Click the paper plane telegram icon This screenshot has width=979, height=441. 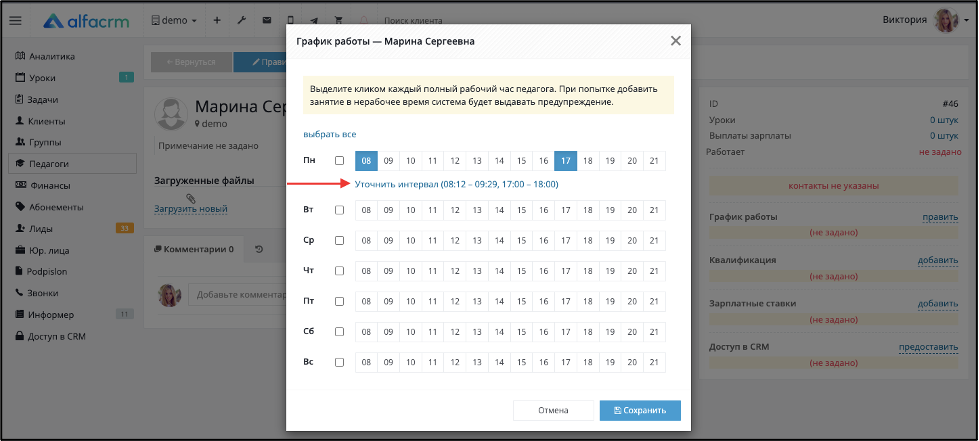click(x=314, y=20)
